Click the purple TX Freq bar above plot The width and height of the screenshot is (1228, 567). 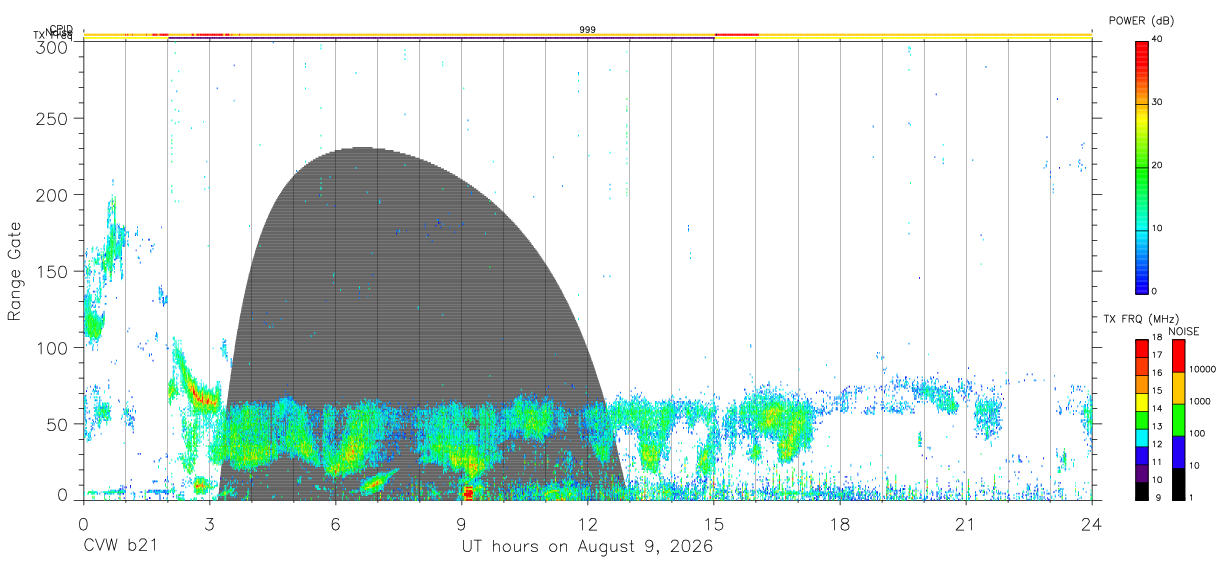[x=441, y=39]
